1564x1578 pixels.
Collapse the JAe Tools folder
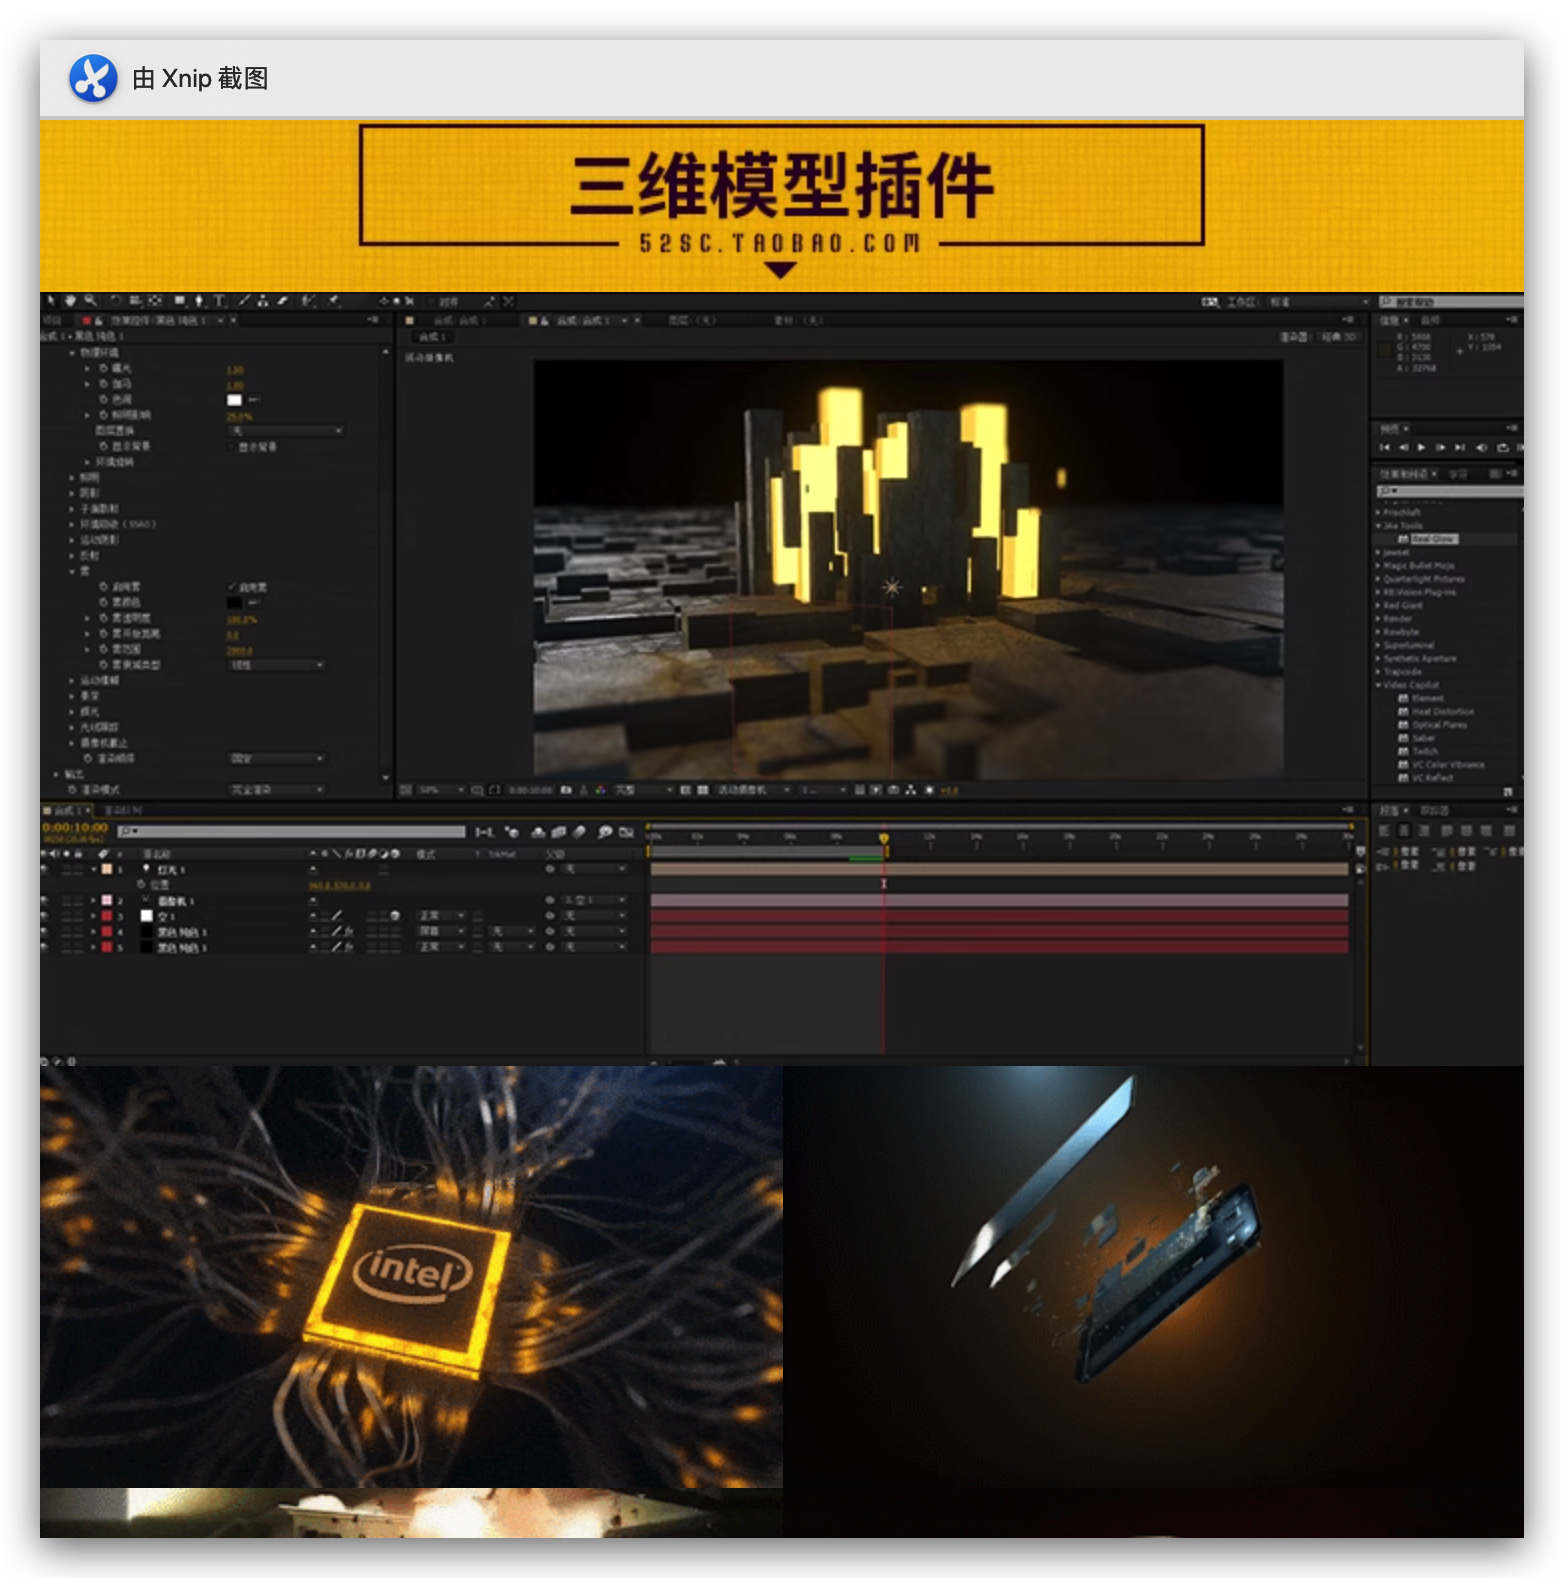[1377, 525]
